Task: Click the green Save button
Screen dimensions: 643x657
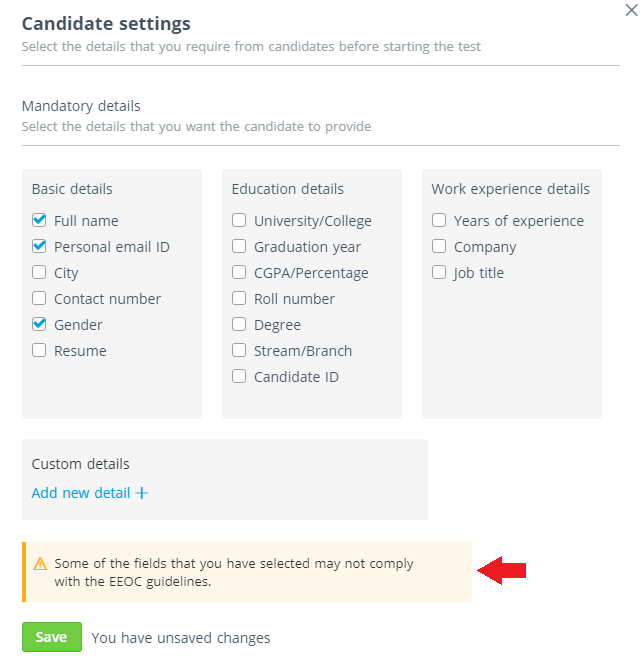Action: tap(52, 637)
